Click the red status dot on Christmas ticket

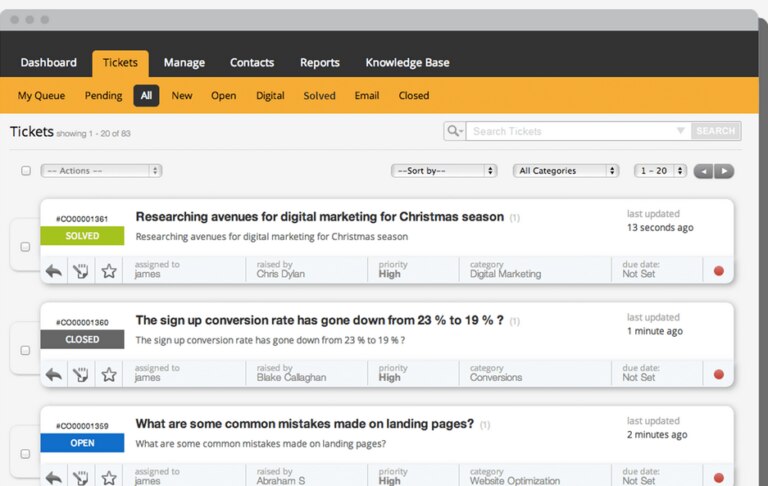[x=719, y=271]
